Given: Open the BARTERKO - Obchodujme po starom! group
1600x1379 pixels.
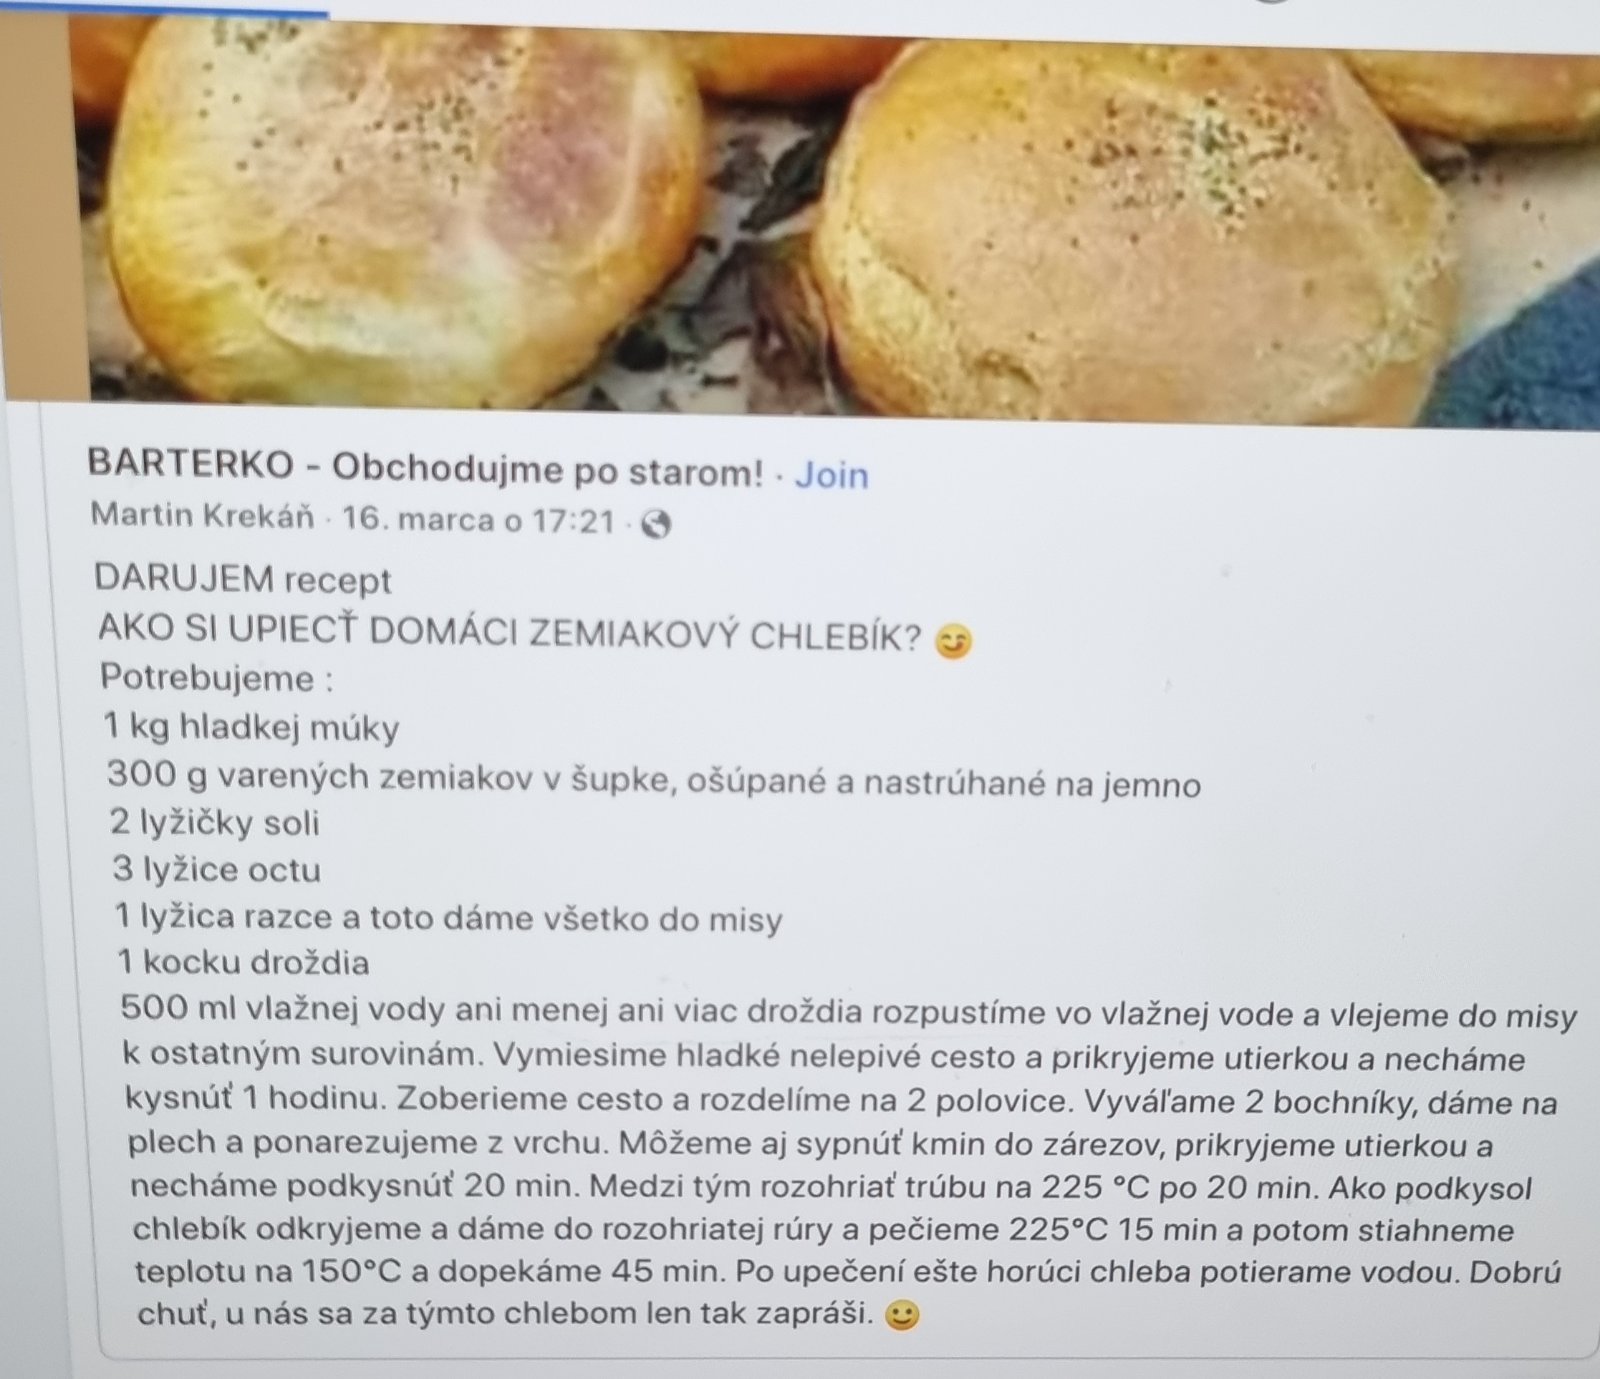Looking at the screenshot, I should tap(426, 467).
